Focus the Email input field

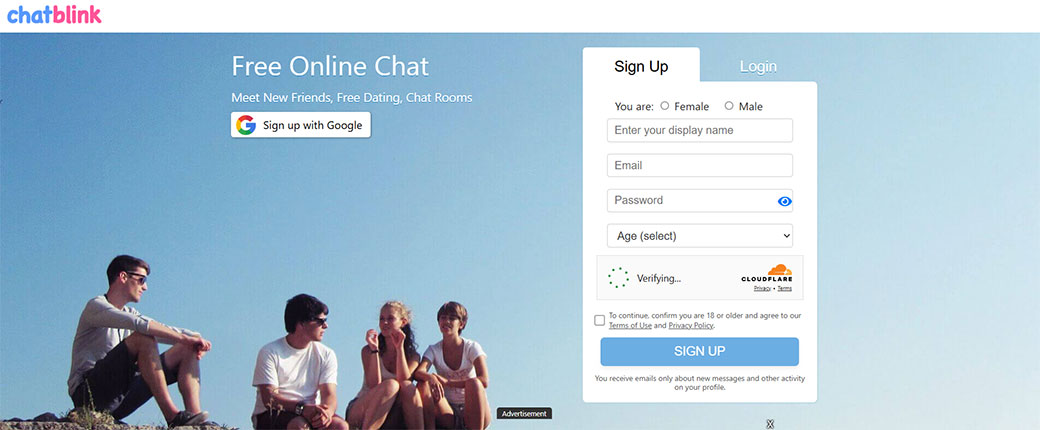tap(700, 165)
